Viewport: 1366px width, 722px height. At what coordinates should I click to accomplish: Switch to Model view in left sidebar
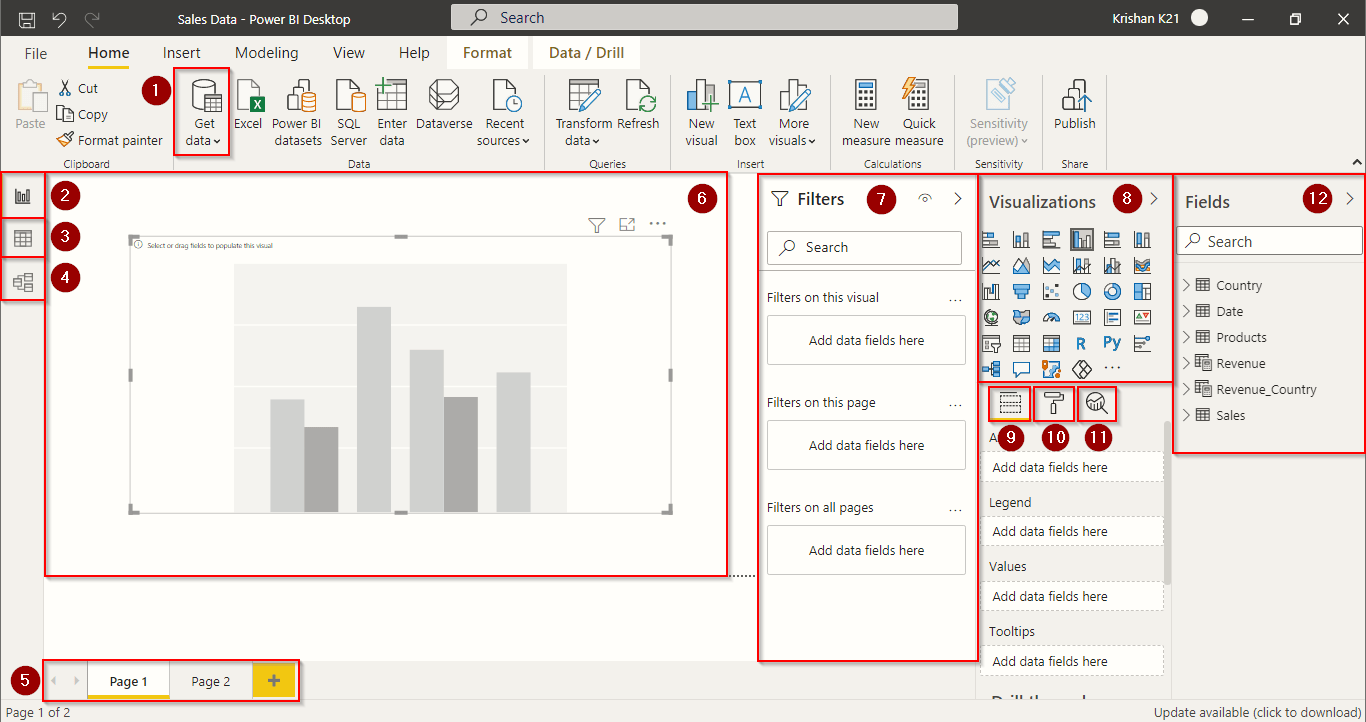tap(22, 278)
